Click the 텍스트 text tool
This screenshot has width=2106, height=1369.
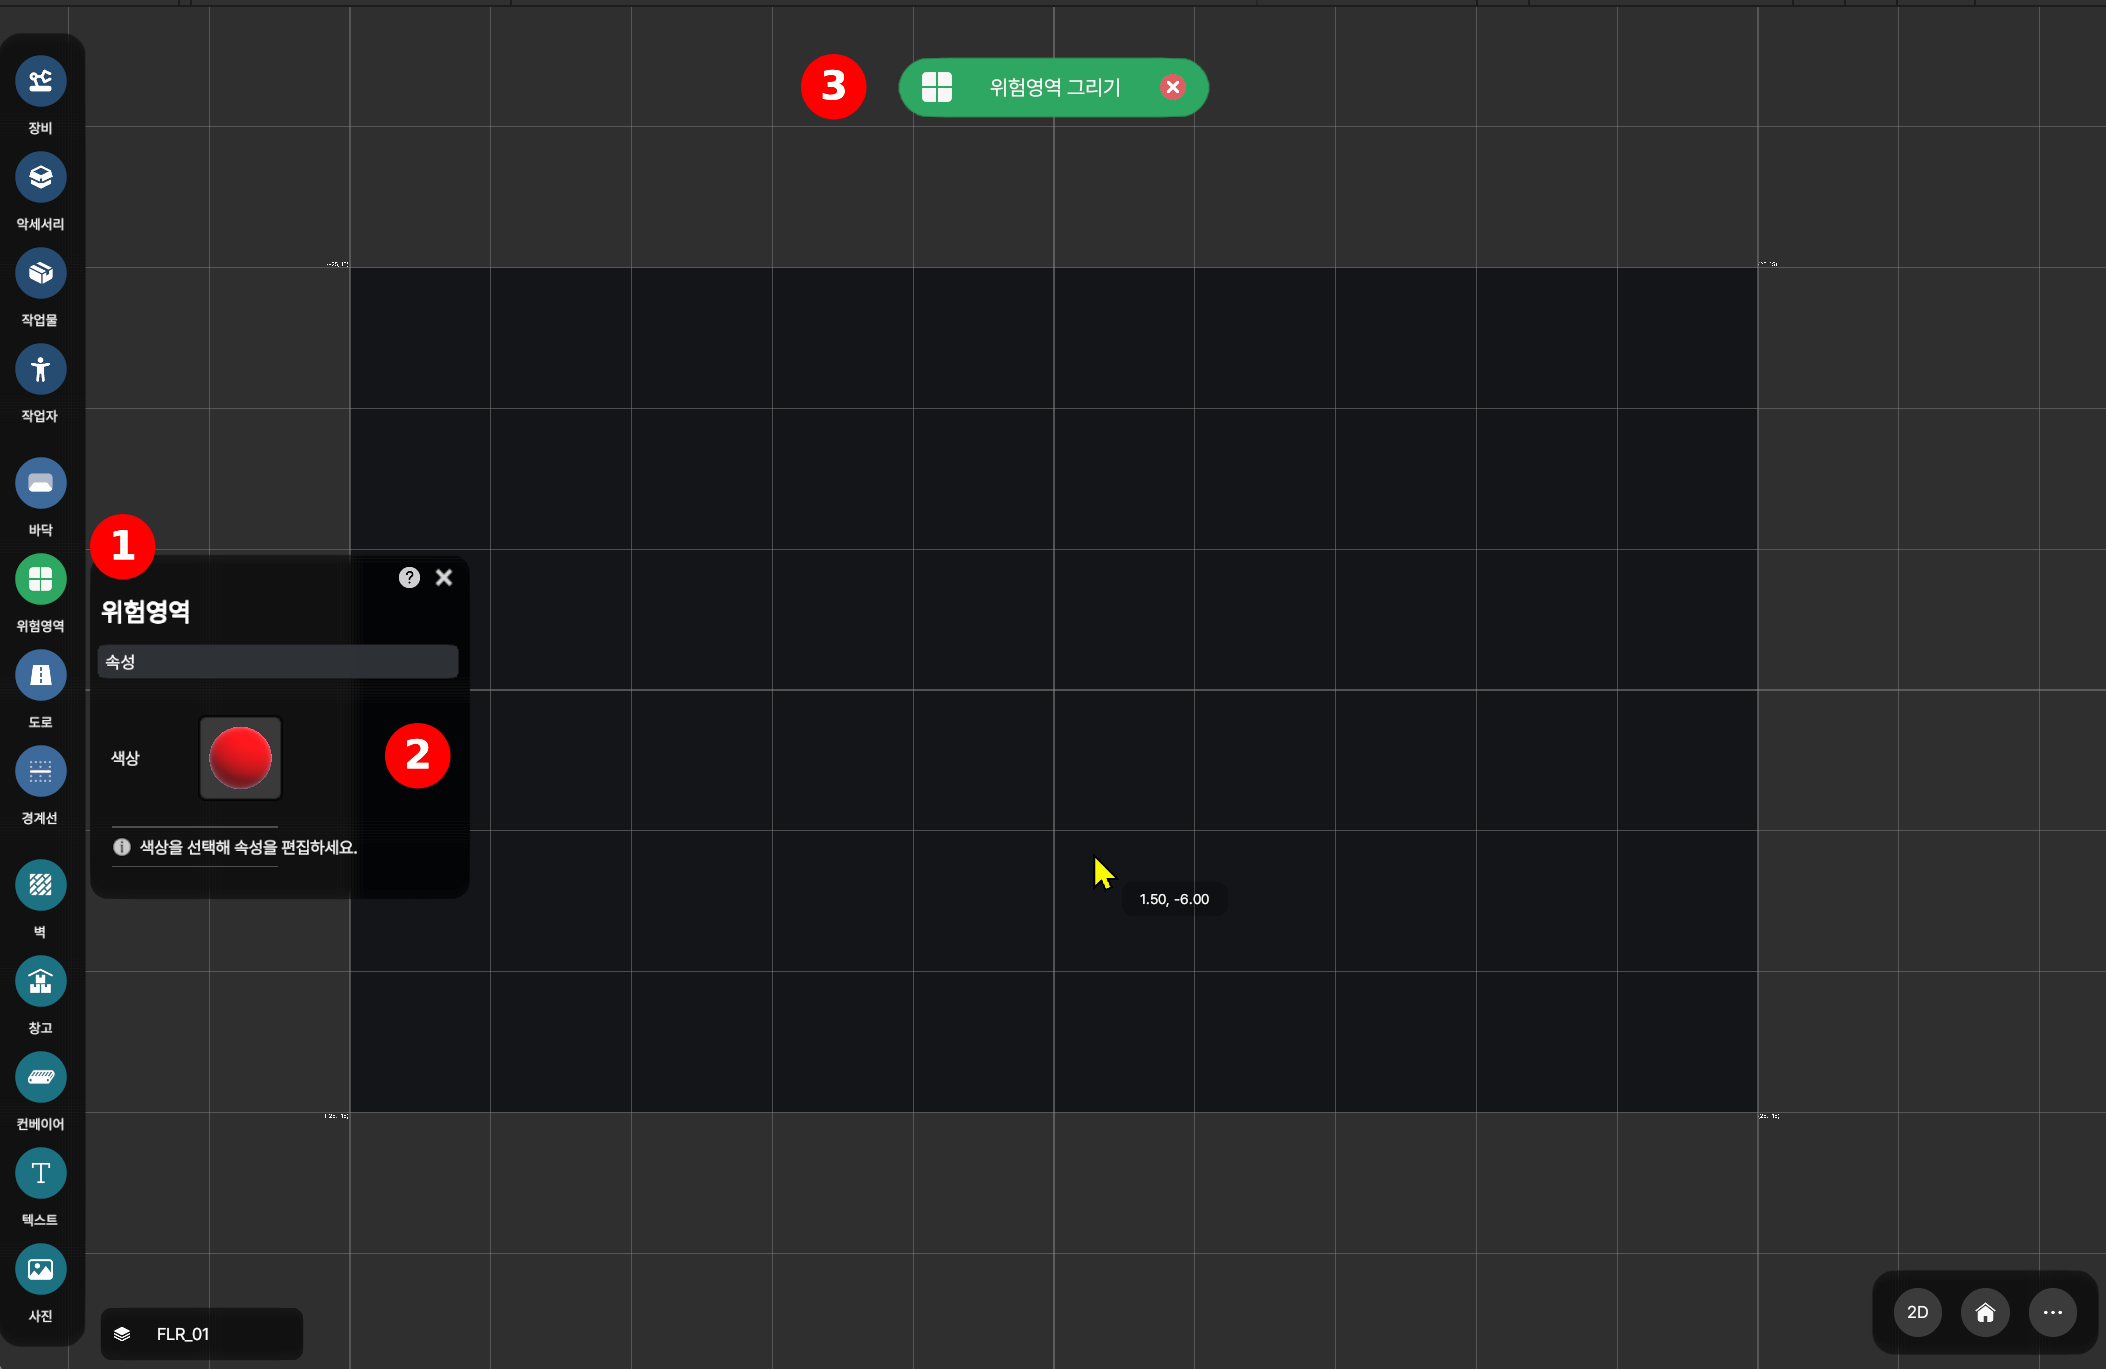pos(40,1173)
